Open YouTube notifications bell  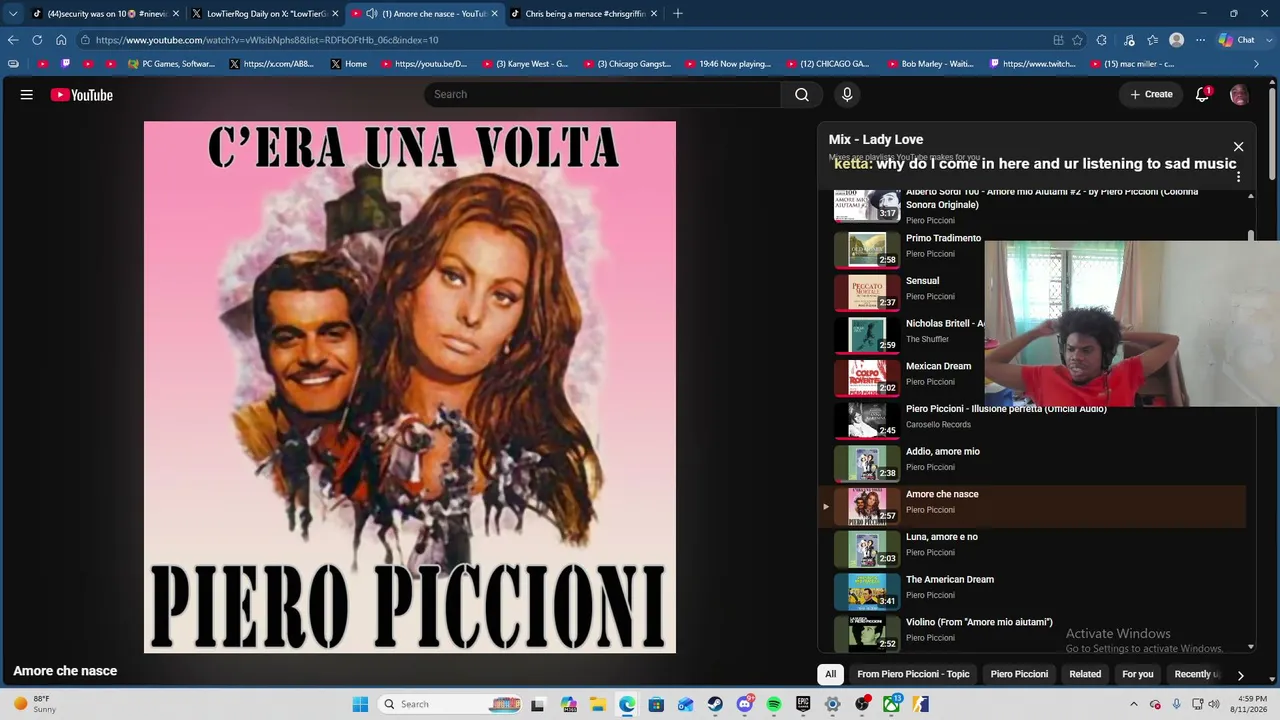pos(1202,95)
